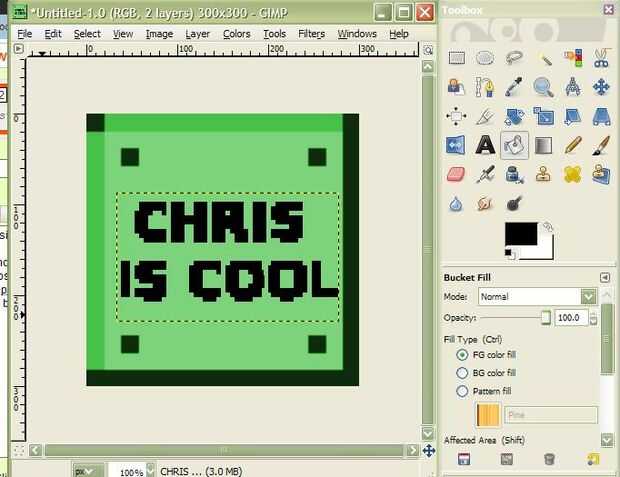This screenshot has height=477, width=620.
Task: Select the Paintbrush tool
Action: point(601,146)
